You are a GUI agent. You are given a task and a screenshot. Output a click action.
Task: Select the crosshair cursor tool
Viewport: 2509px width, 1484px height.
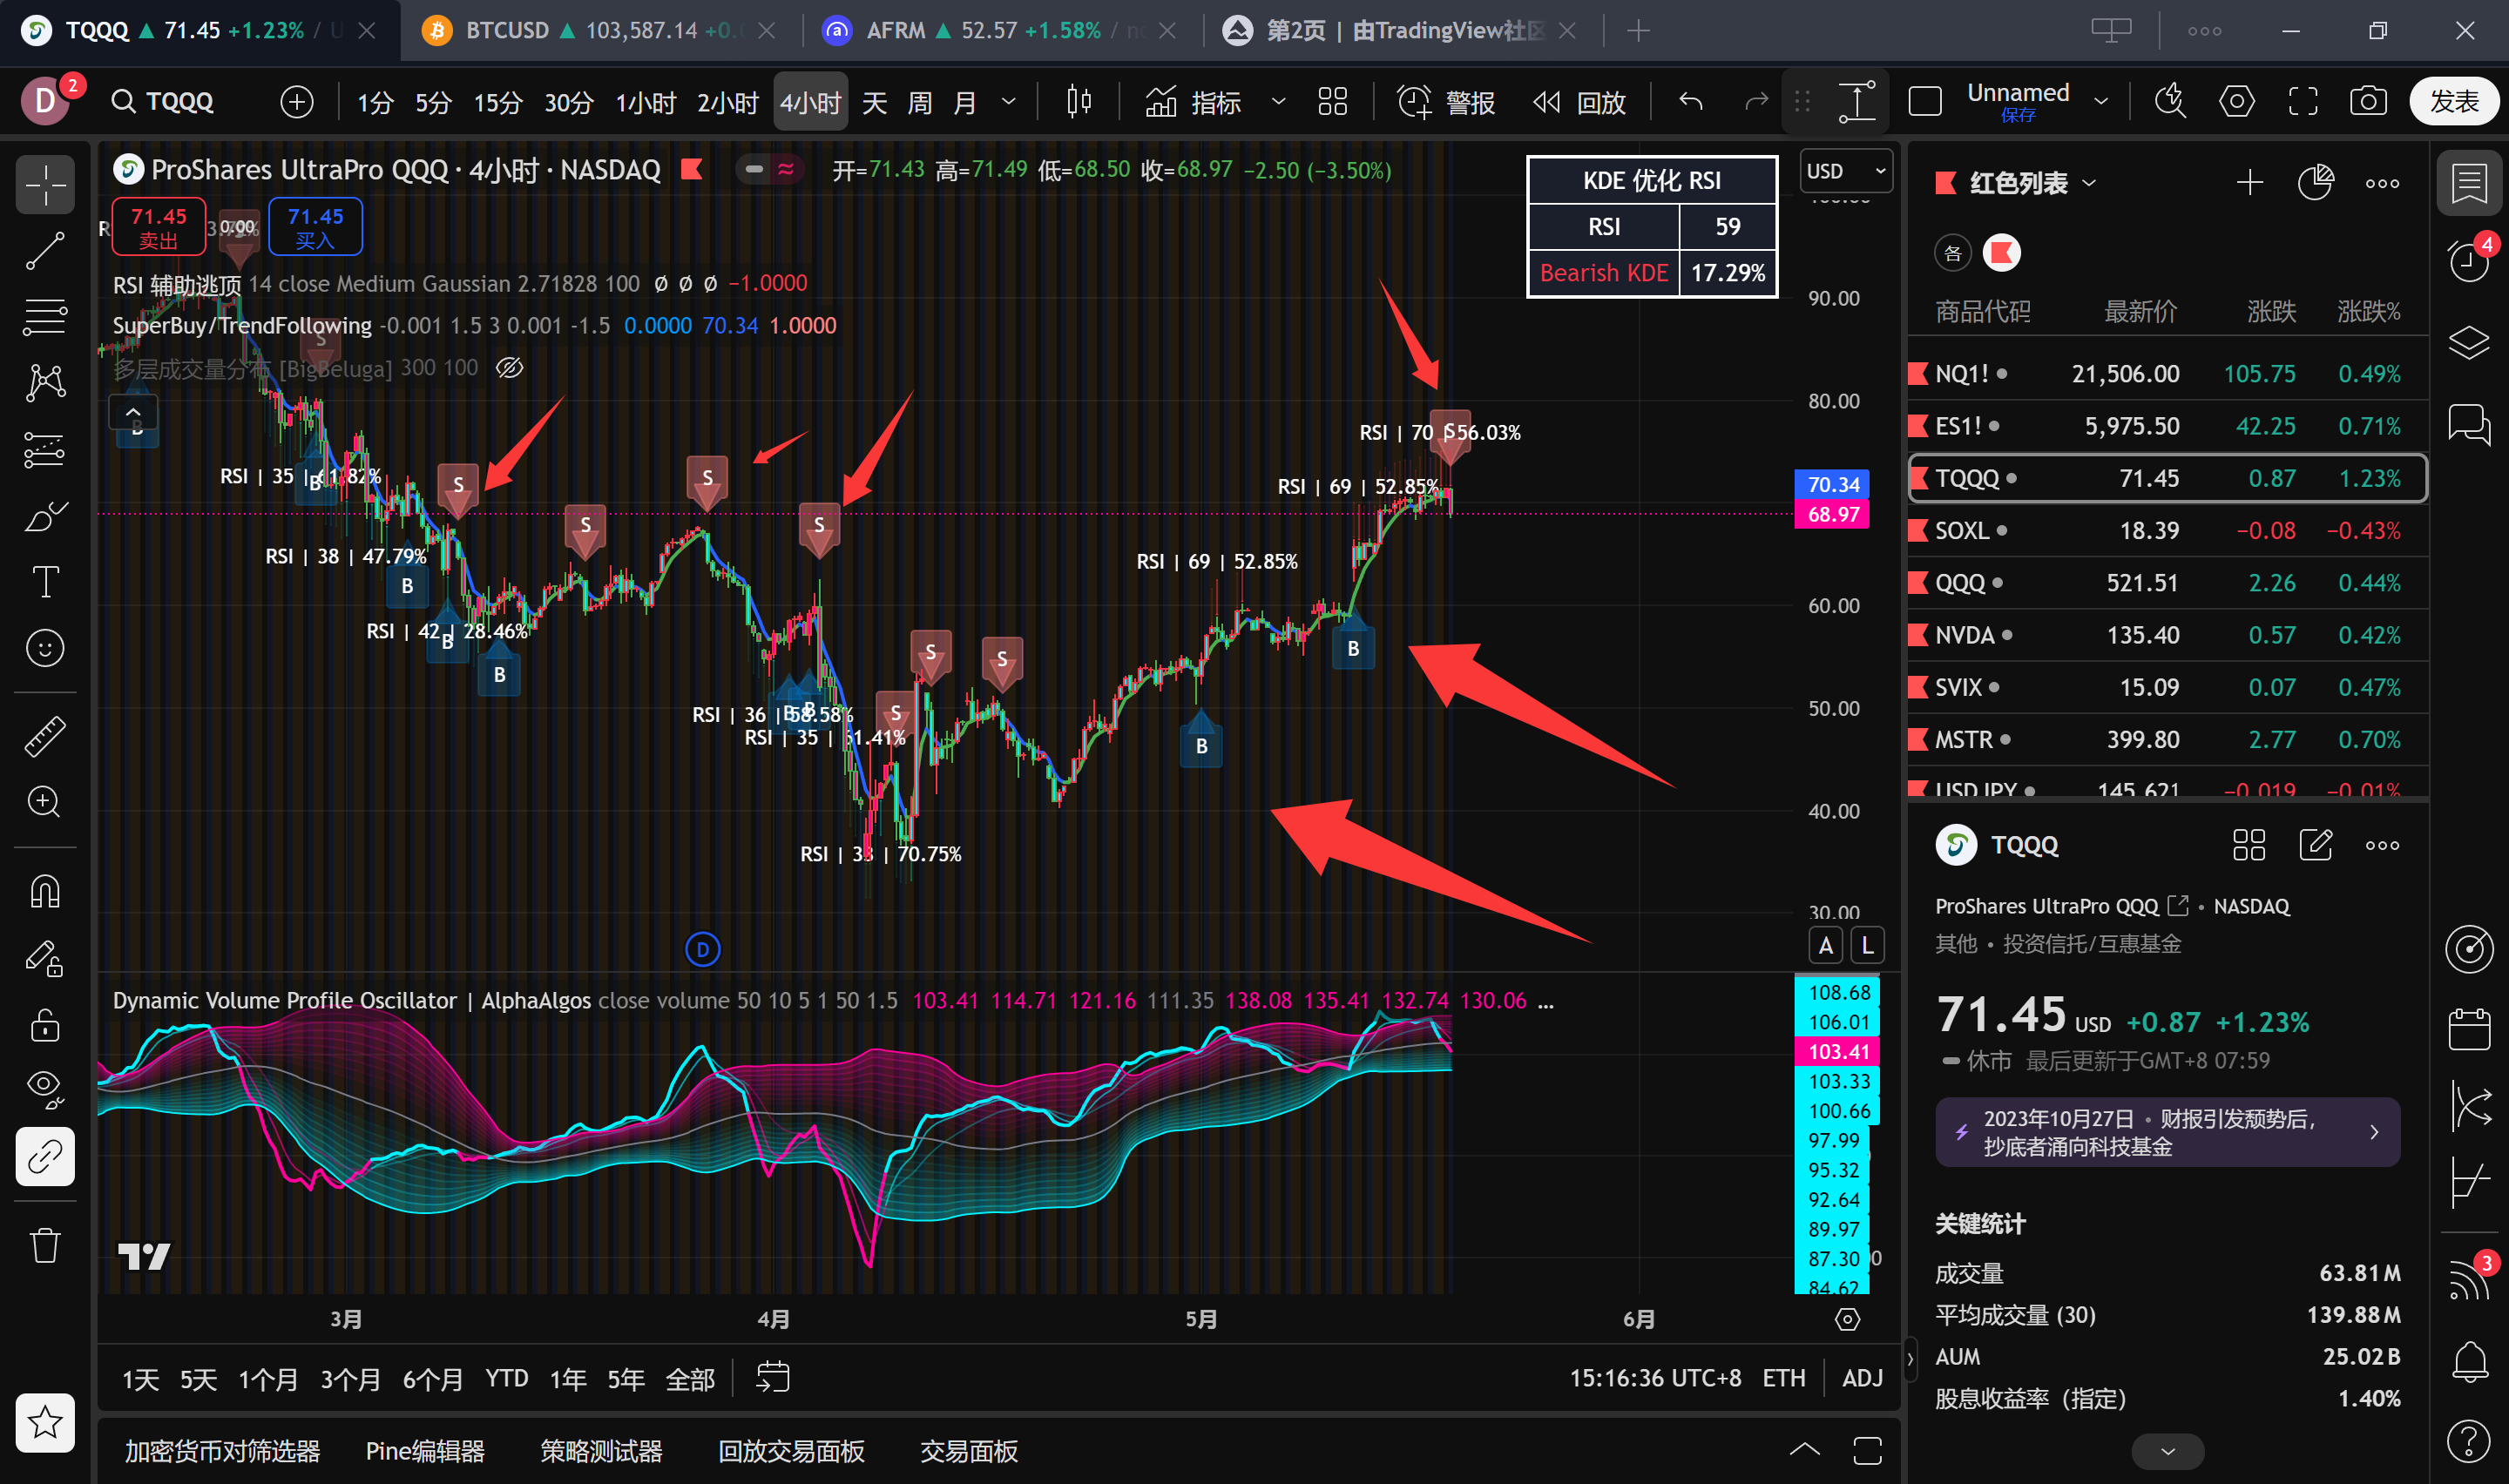click(x=45, y=185)
